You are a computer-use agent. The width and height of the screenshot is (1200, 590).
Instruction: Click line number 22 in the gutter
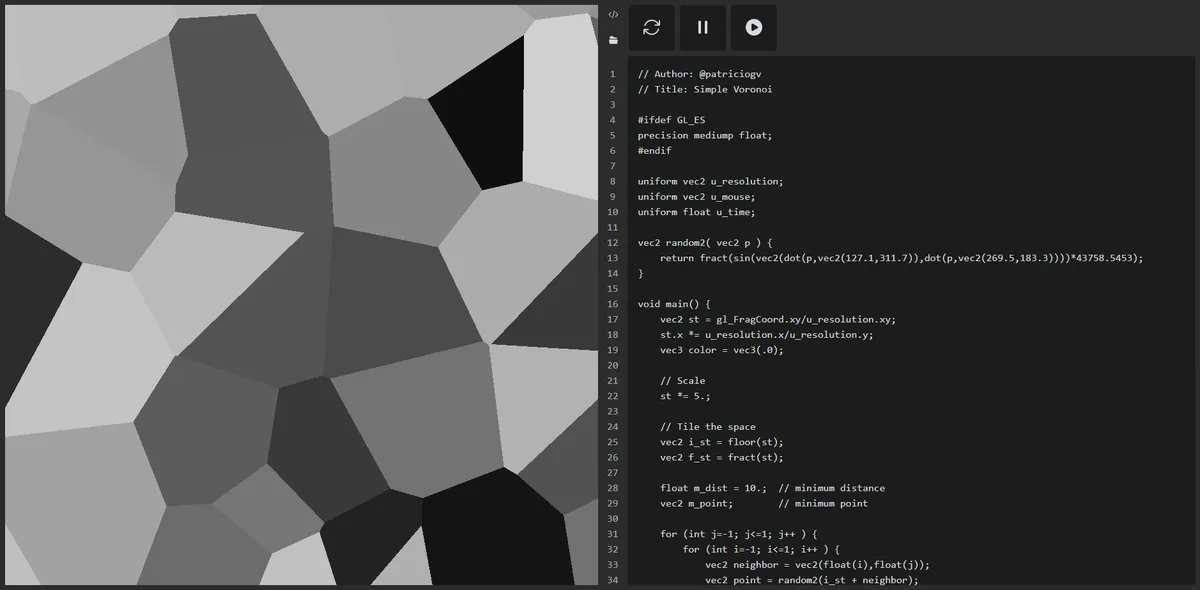[611, 396]
